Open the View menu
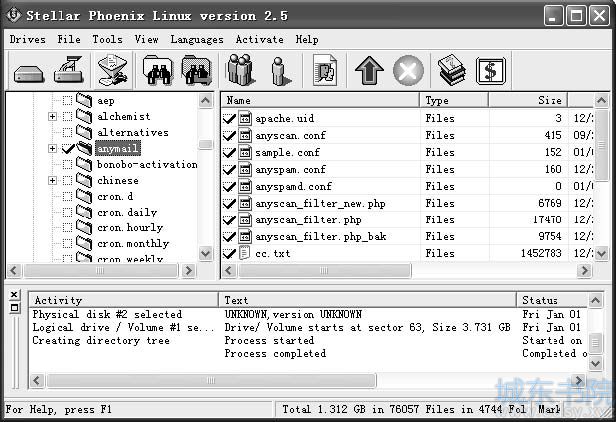 point(146,39)
